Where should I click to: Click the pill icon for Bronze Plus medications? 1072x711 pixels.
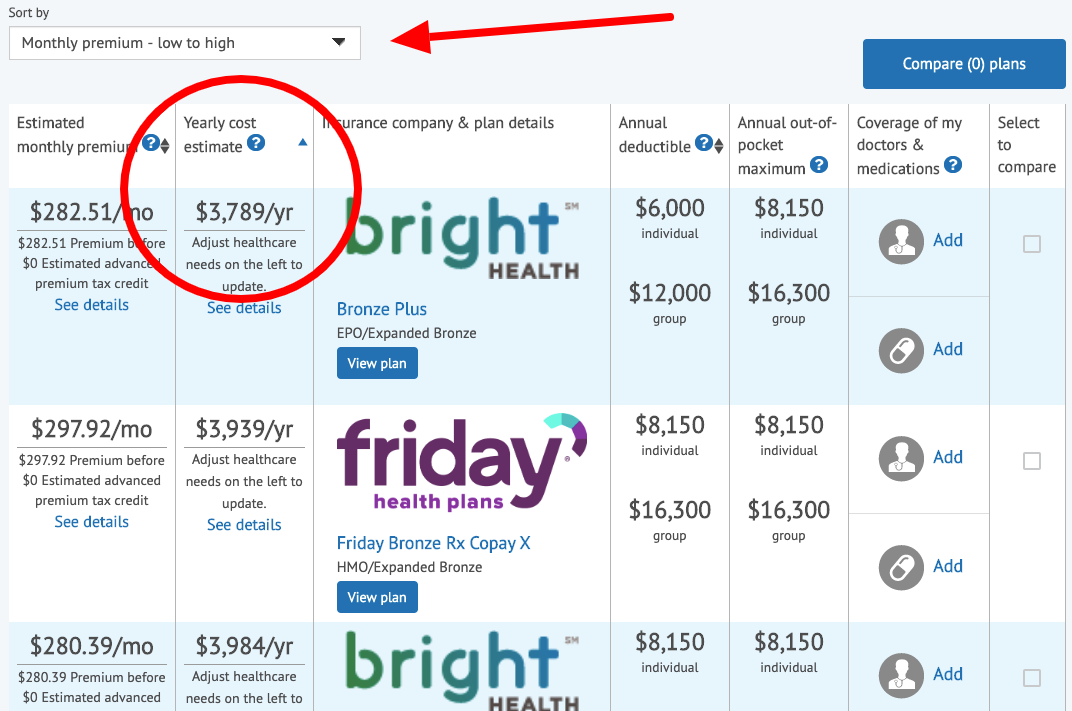900,349
